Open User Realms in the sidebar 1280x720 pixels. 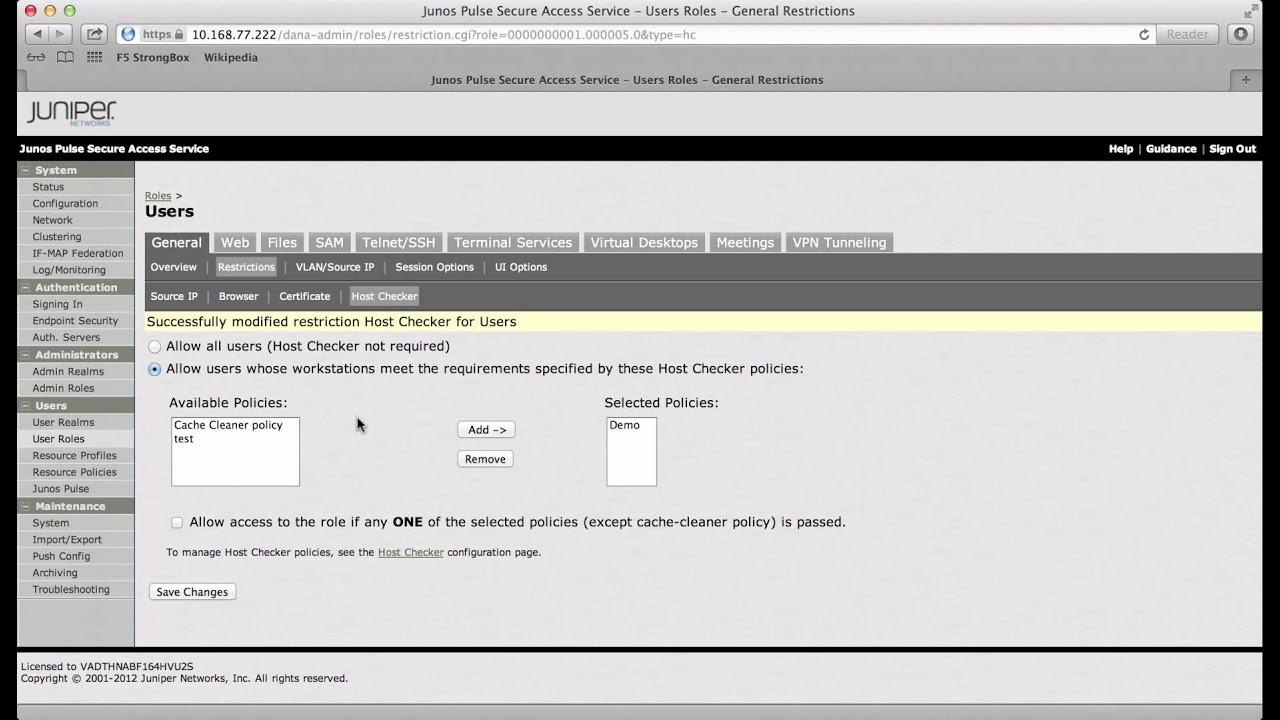(x=63, y=422)
